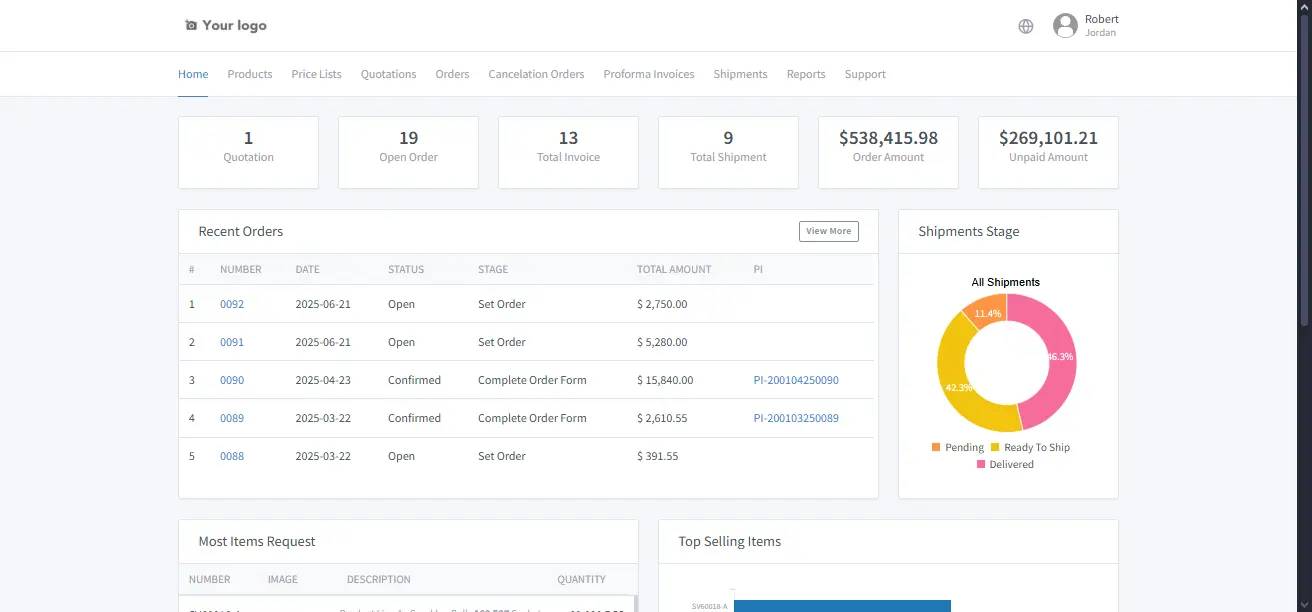The height and width of the screenshot is (612, 1312).
Task: Open order number 0089
Action: 231,418
